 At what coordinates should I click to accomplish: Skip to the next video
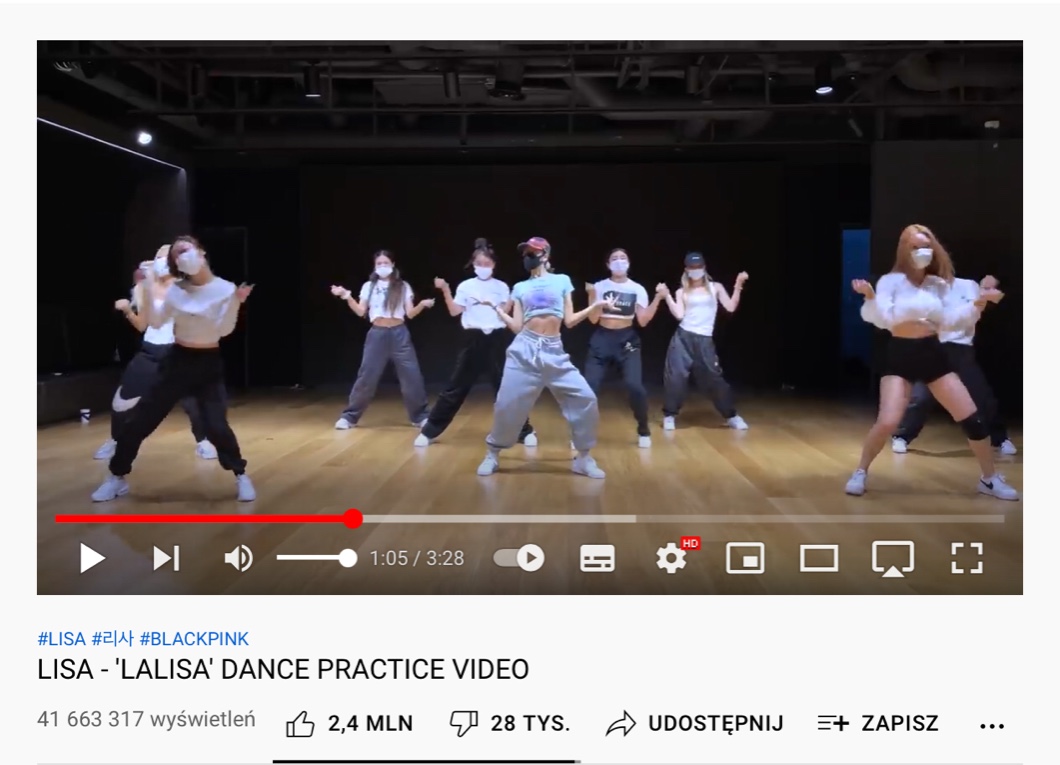(x=166, y=558)
